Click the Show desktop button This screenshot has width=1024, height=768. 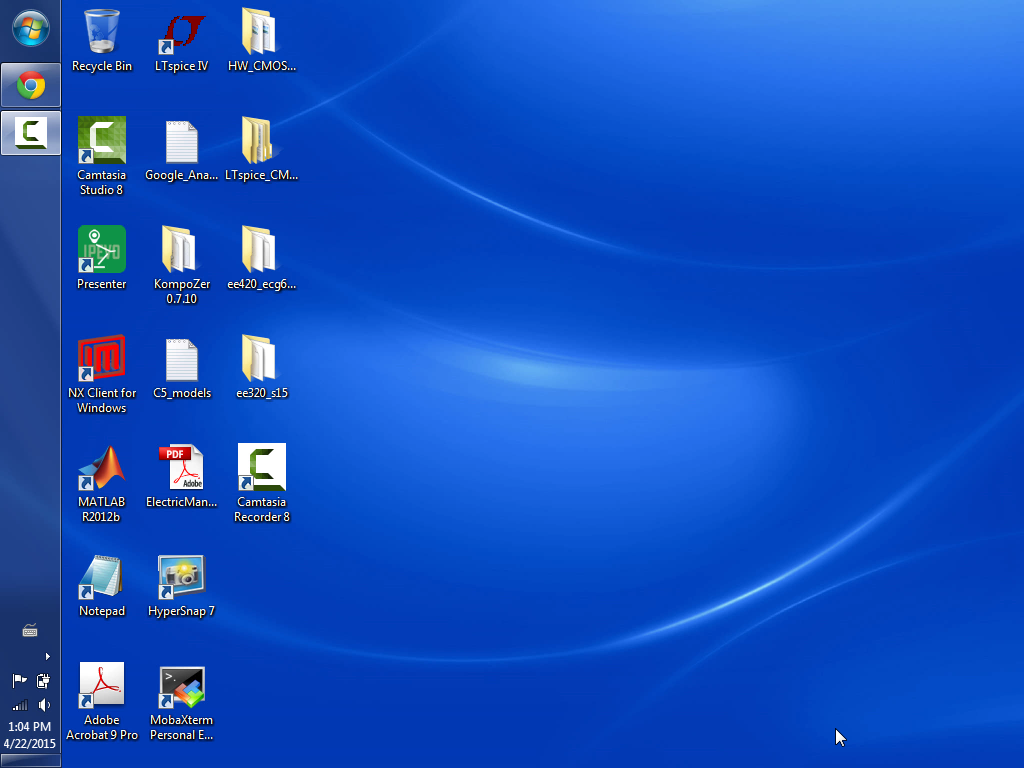coord(30,762)
